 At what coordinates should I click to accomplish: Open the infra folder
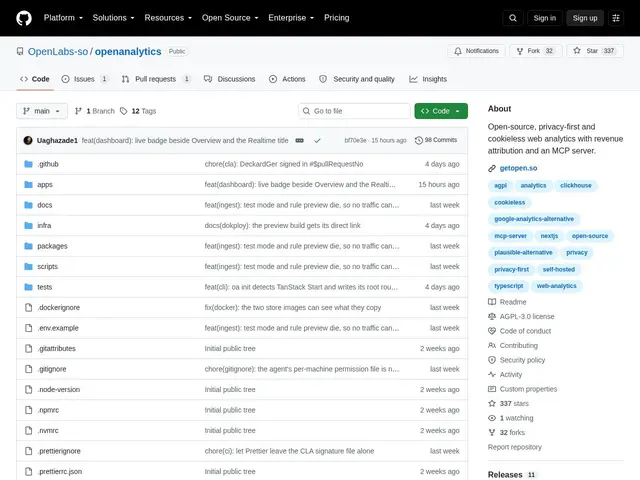point(44,225)
